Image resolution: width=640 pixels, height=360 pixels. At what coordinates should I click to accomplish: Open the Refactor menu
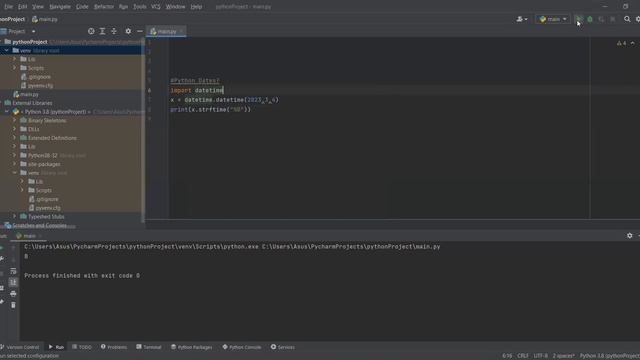(104, 7)
